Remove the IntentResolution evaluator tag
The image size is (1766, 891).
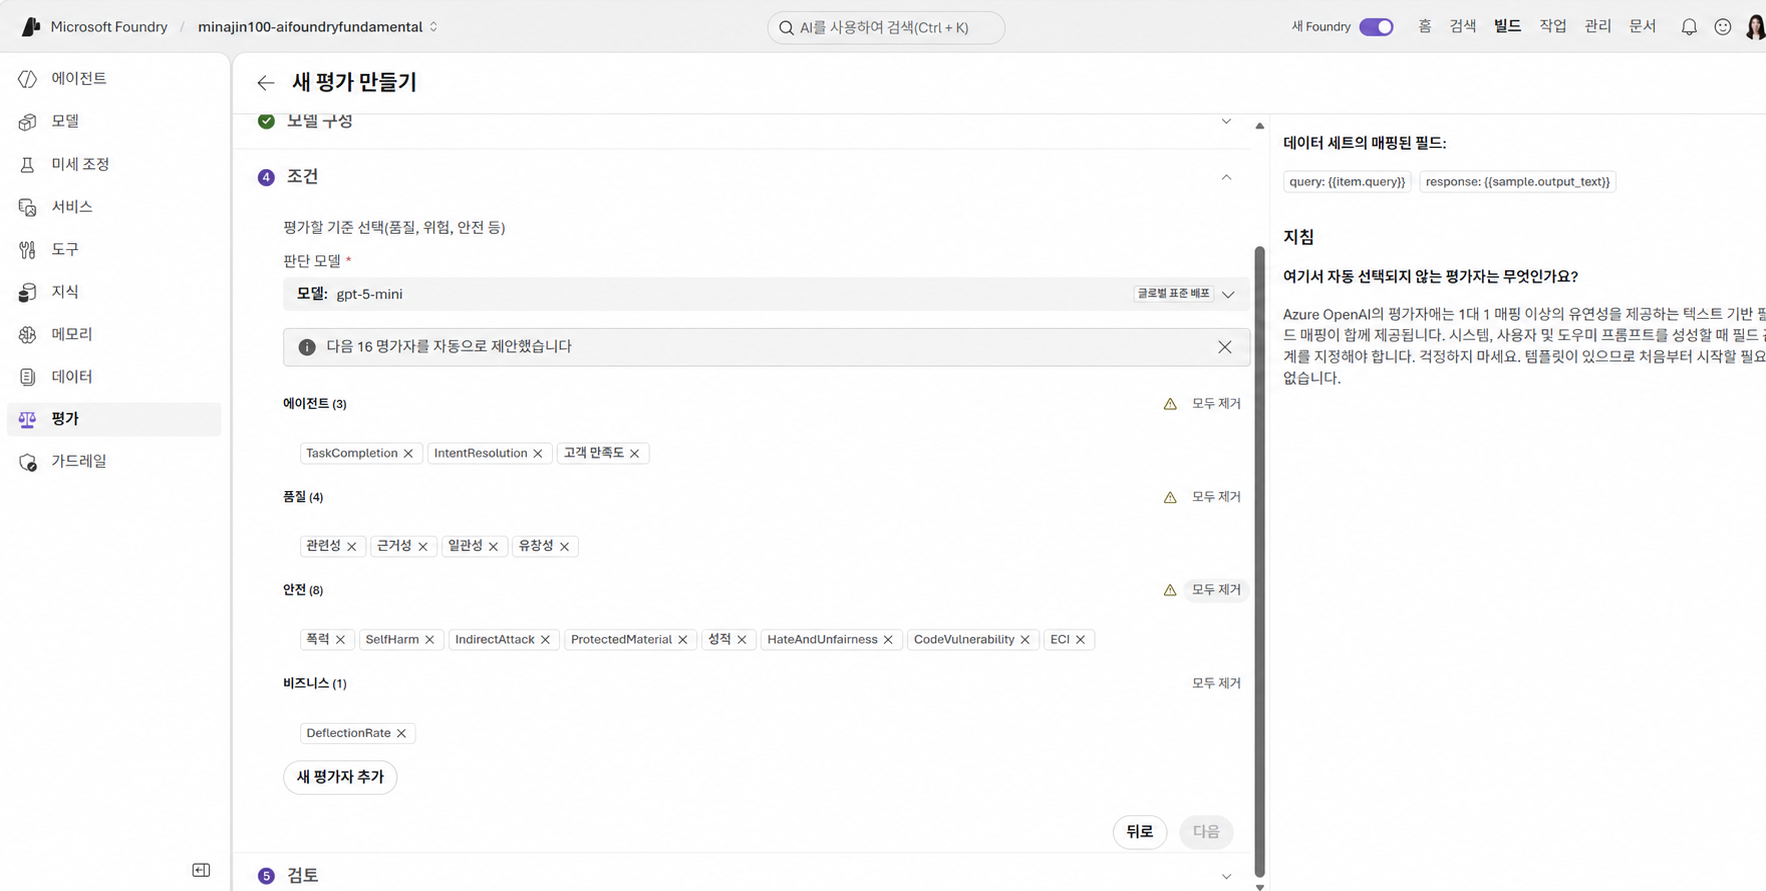538,454
